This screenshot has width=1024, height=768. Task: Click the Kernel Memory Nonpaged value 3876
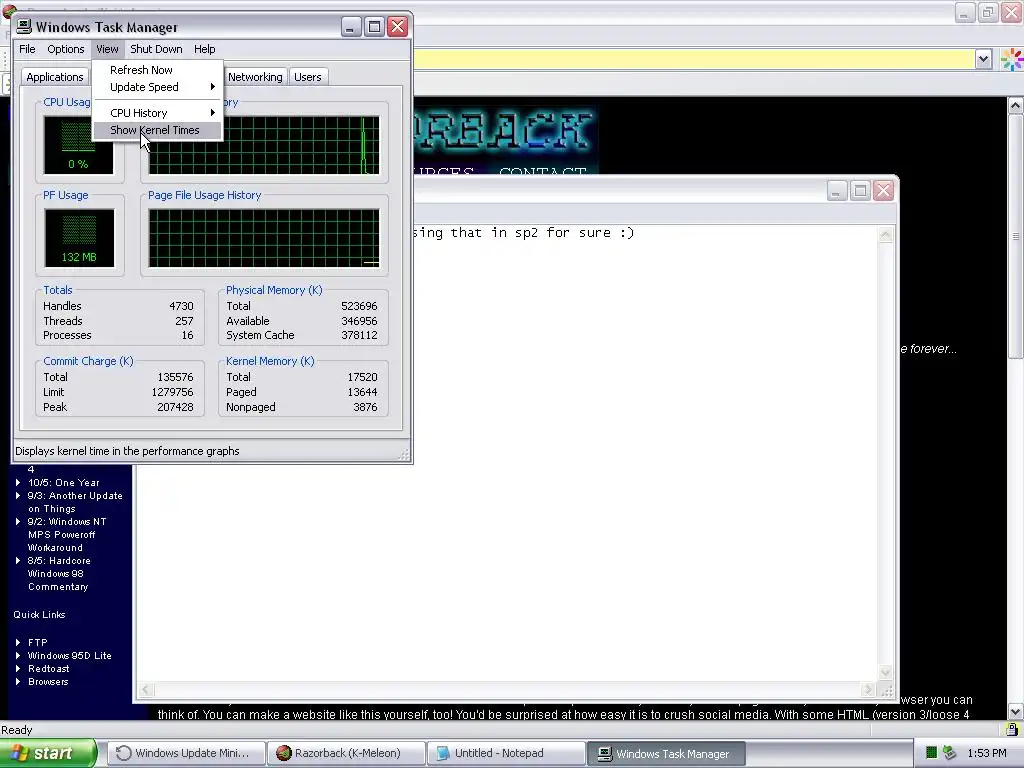pyautogui.click(x=365, y=408)
